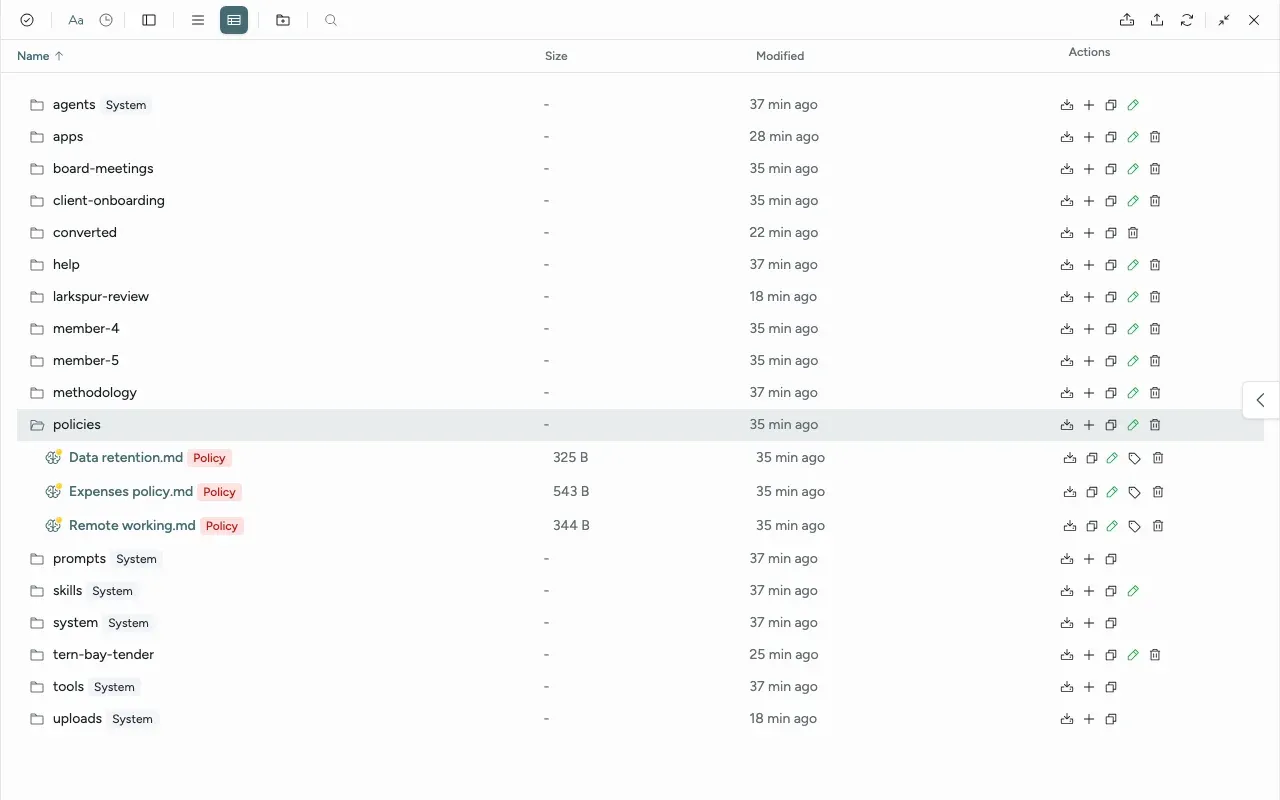The height and width of the screenshot is (800, 1280).
Task: Click the Size column header
Action: (556, 56)
